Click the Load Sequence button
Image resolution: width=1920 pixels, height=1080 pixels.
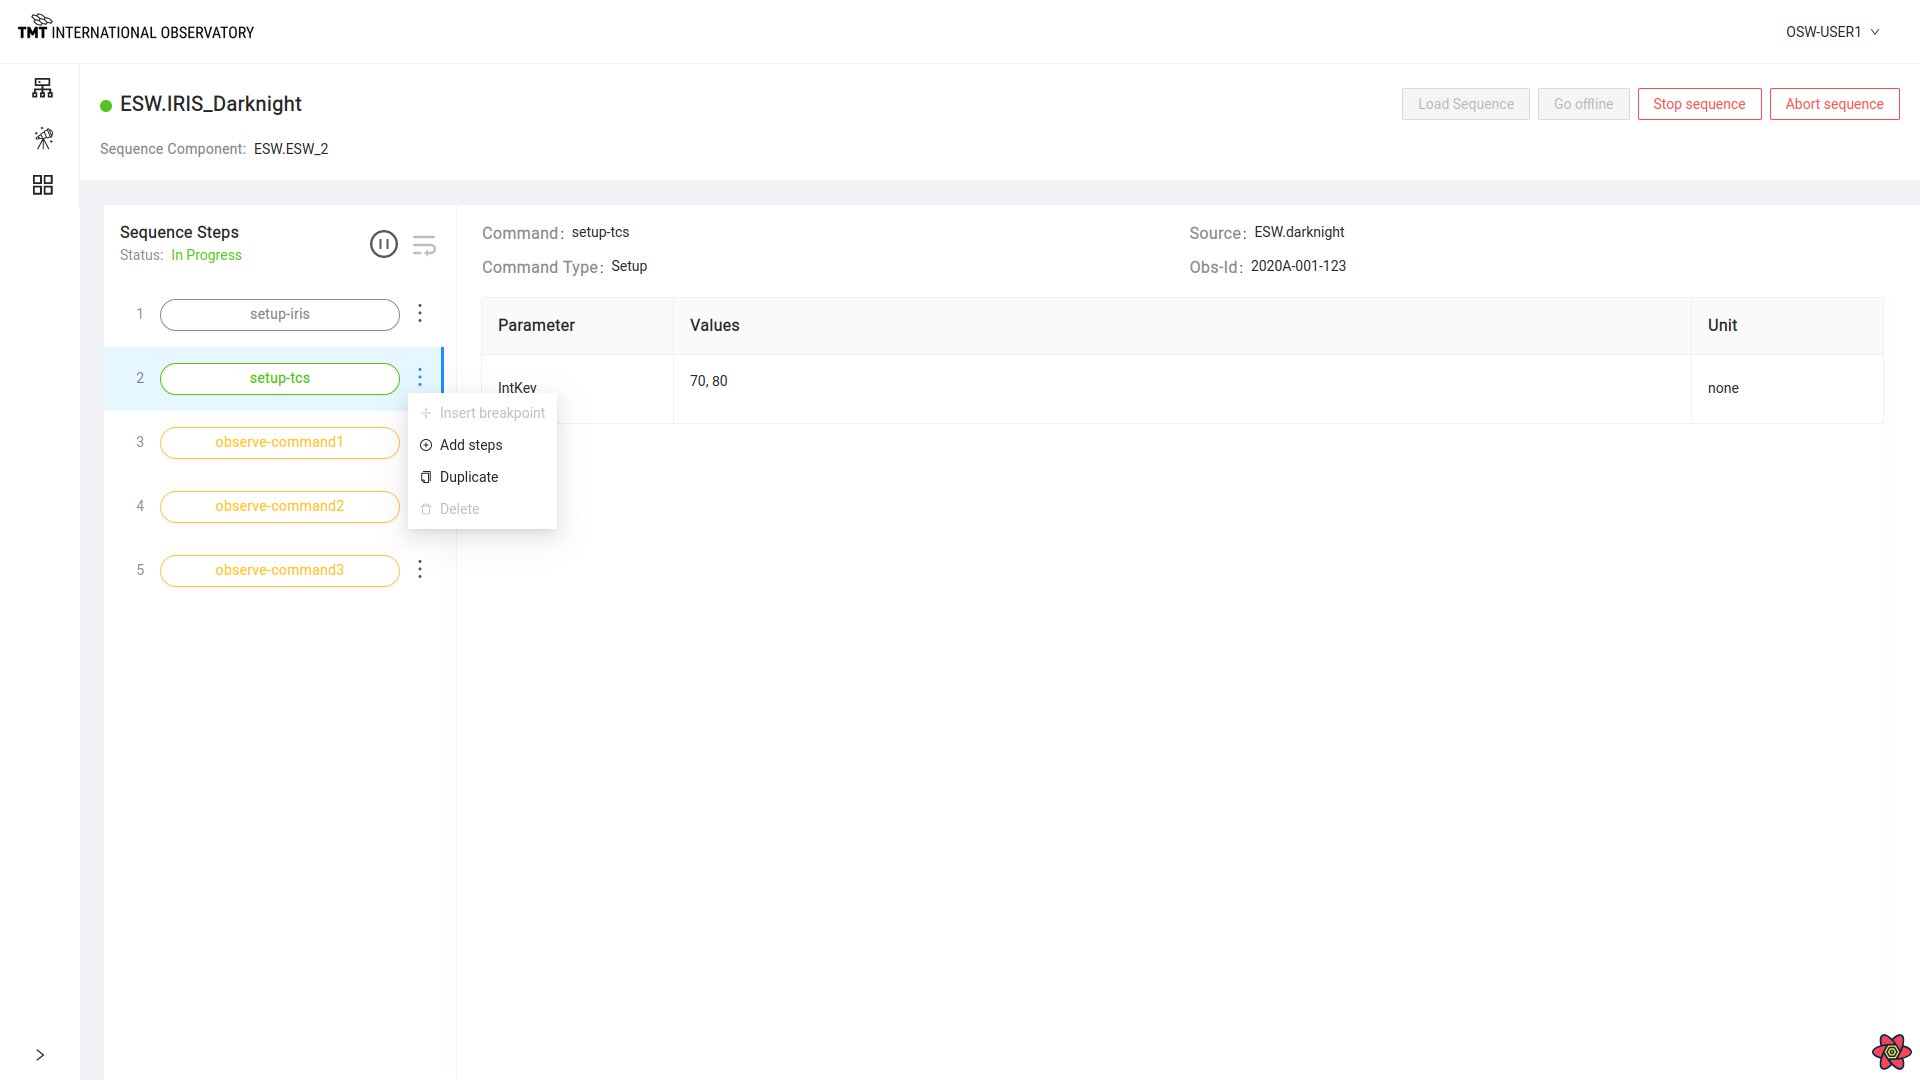(x=1465, y=104)
